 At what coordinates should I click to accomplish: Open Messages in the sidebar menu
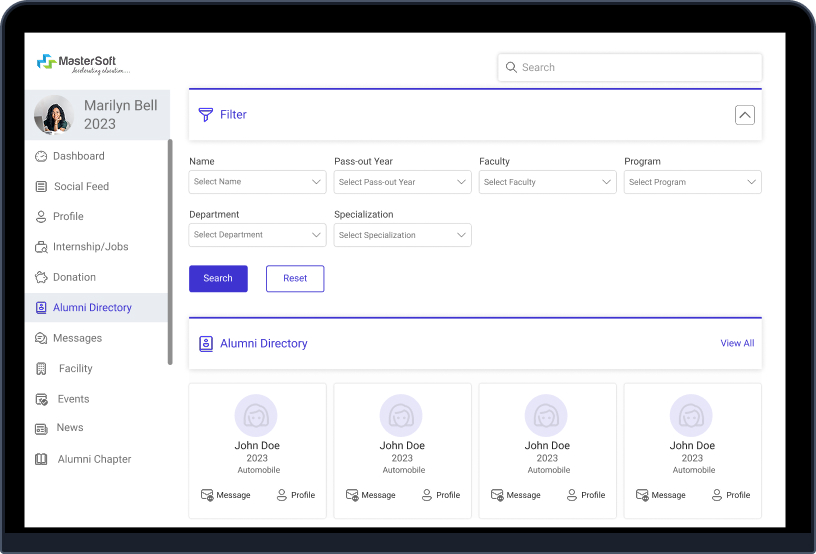tap(77, 338)
